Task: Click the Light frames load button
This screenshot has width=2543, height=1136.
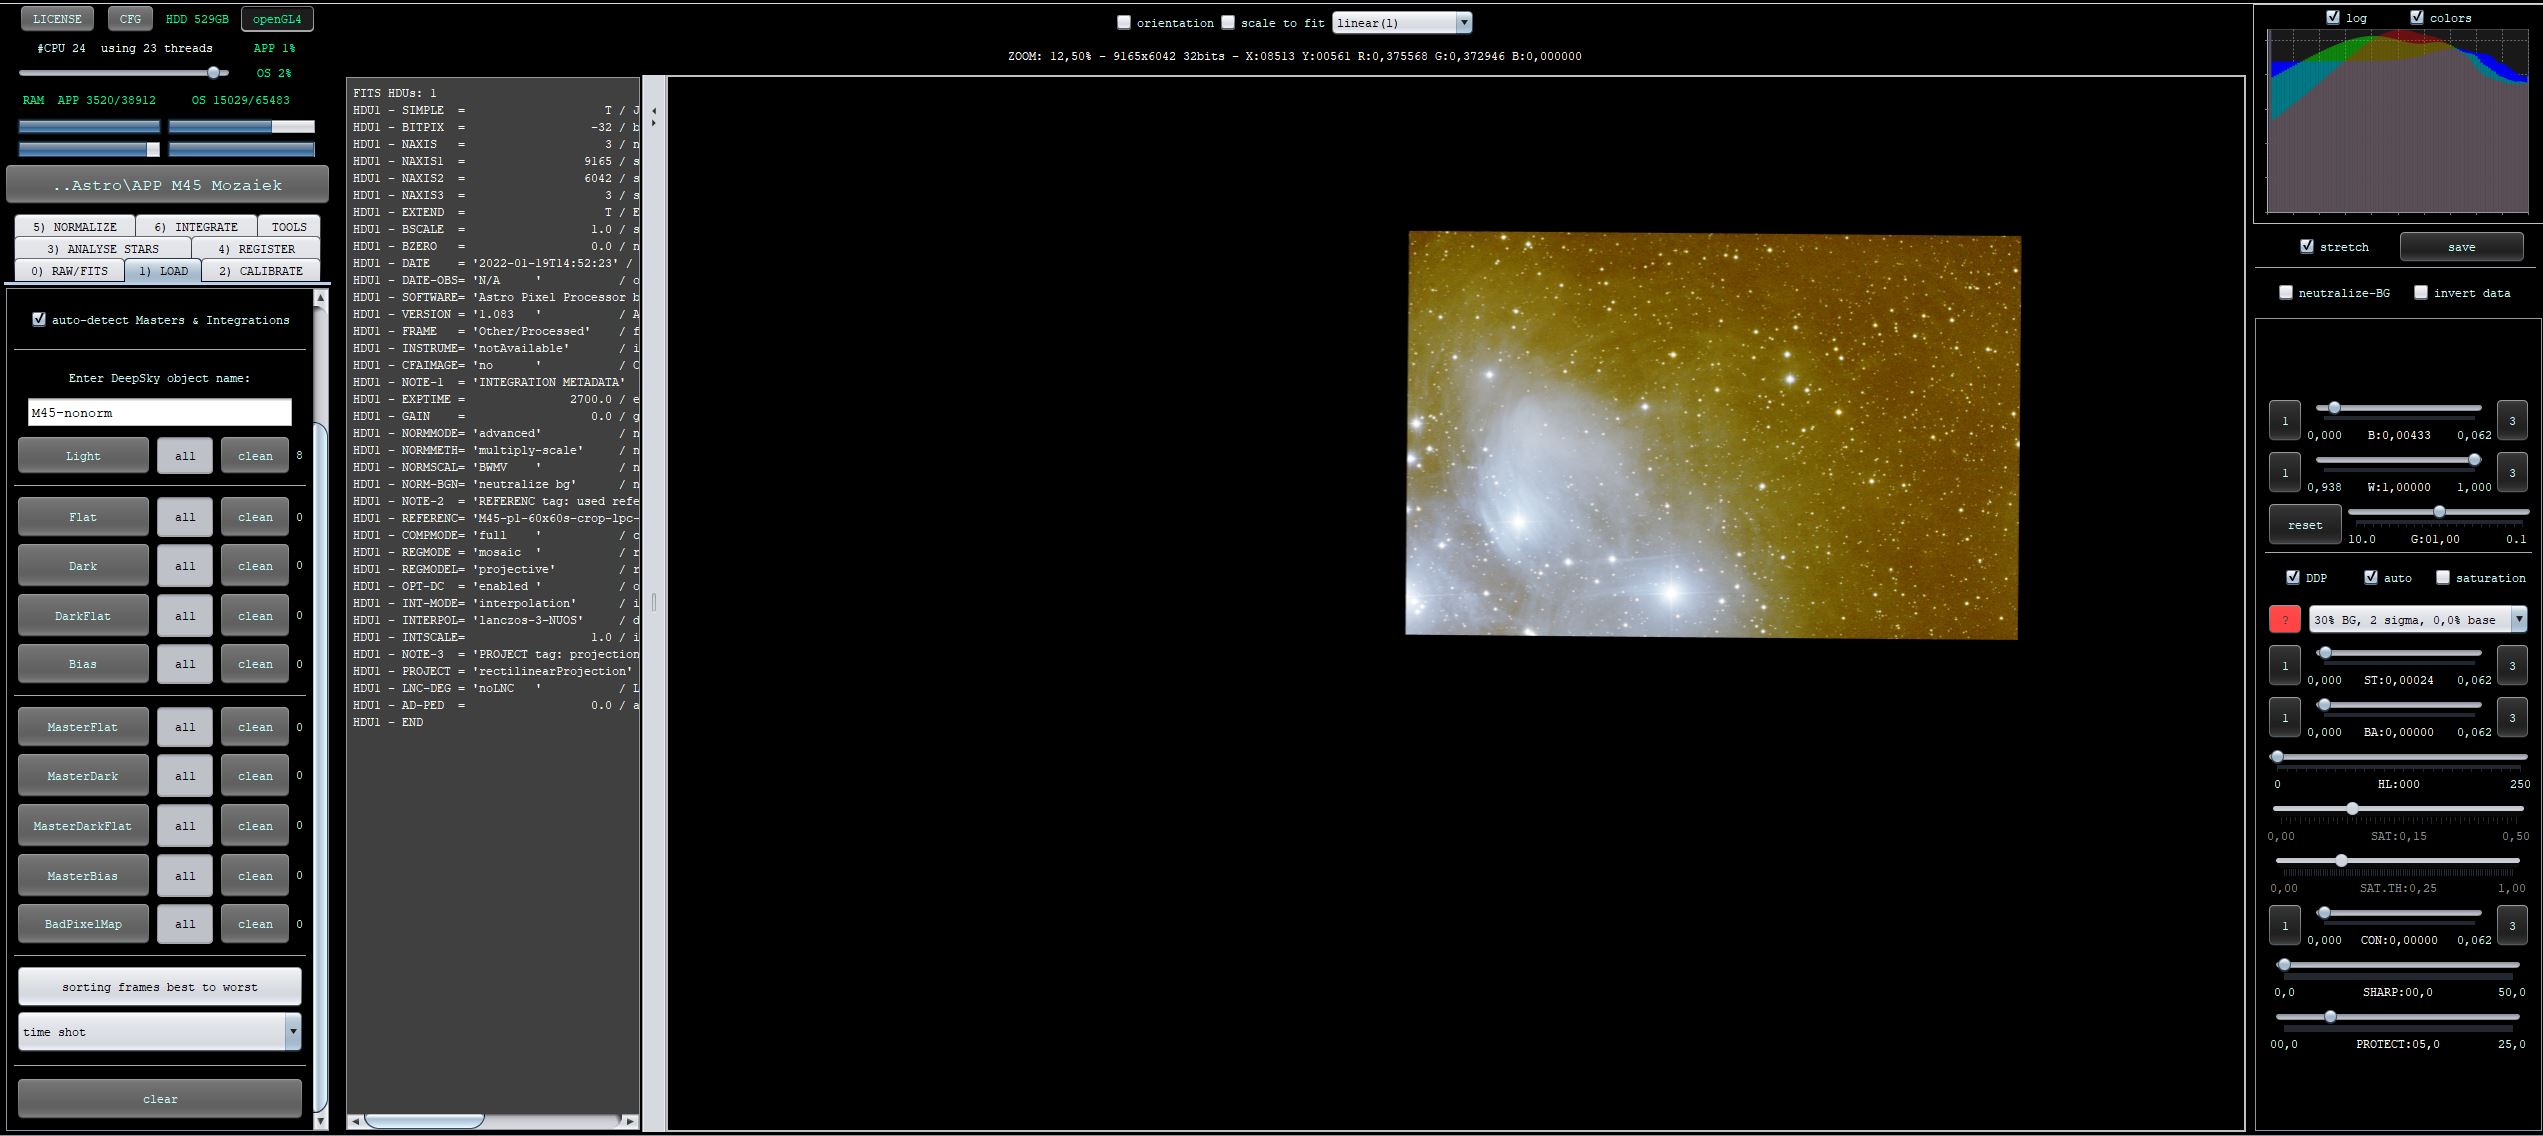Action: pos(83,456)
